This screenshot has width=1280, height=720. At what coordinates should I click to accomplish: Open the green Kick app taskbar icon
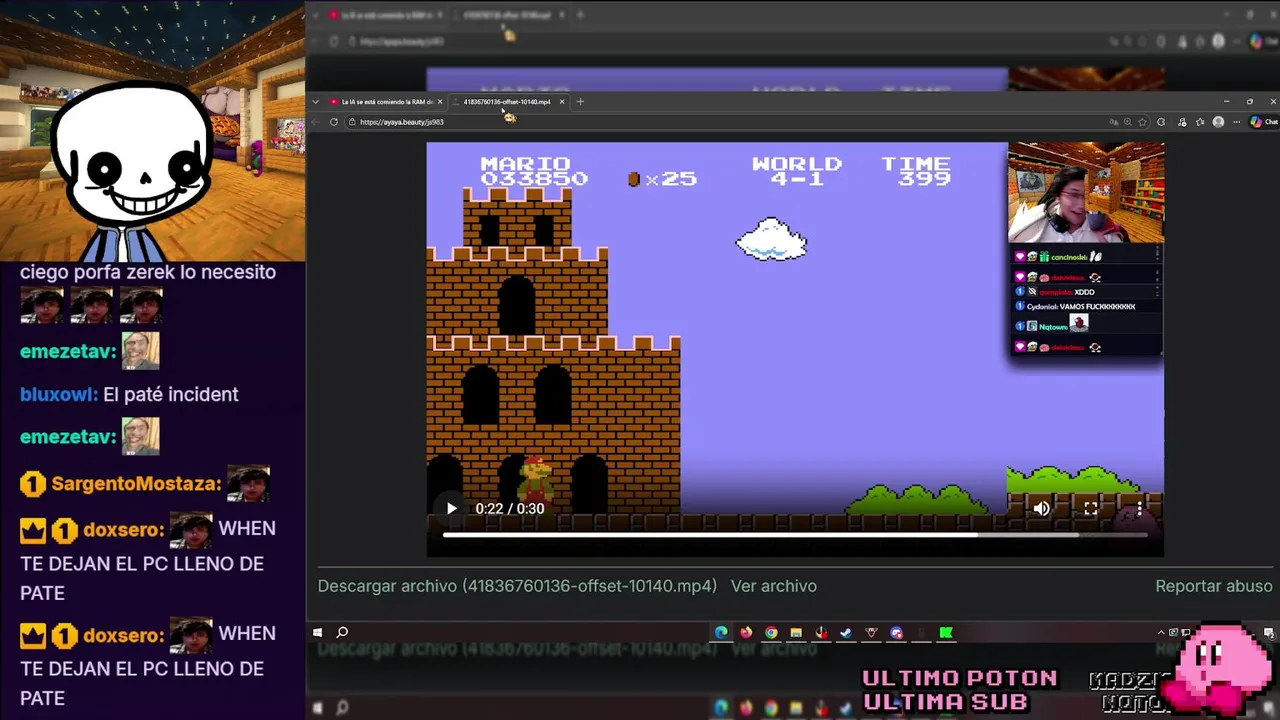[946, 632]
